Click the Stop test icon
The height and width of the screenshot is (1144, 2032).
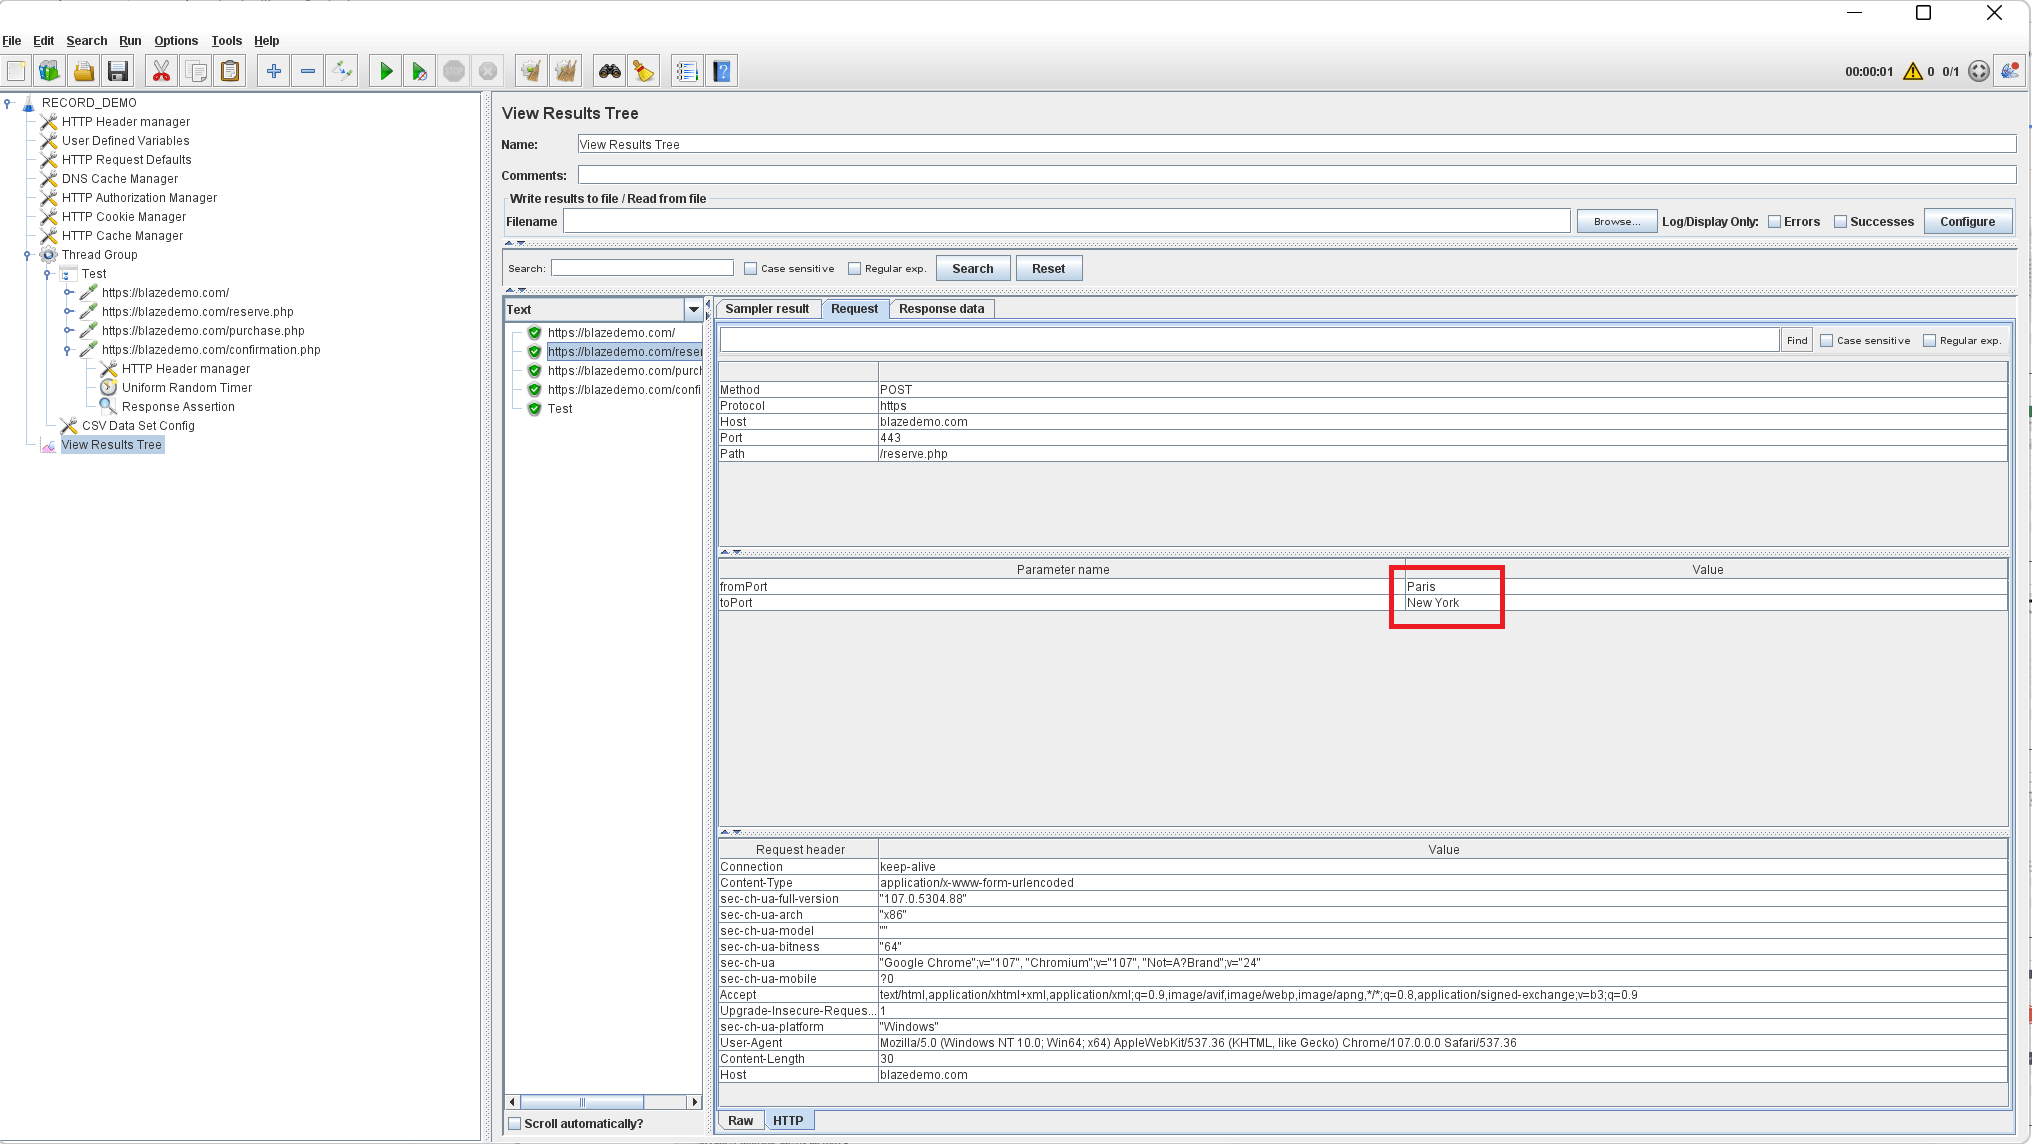click(454, 71)
